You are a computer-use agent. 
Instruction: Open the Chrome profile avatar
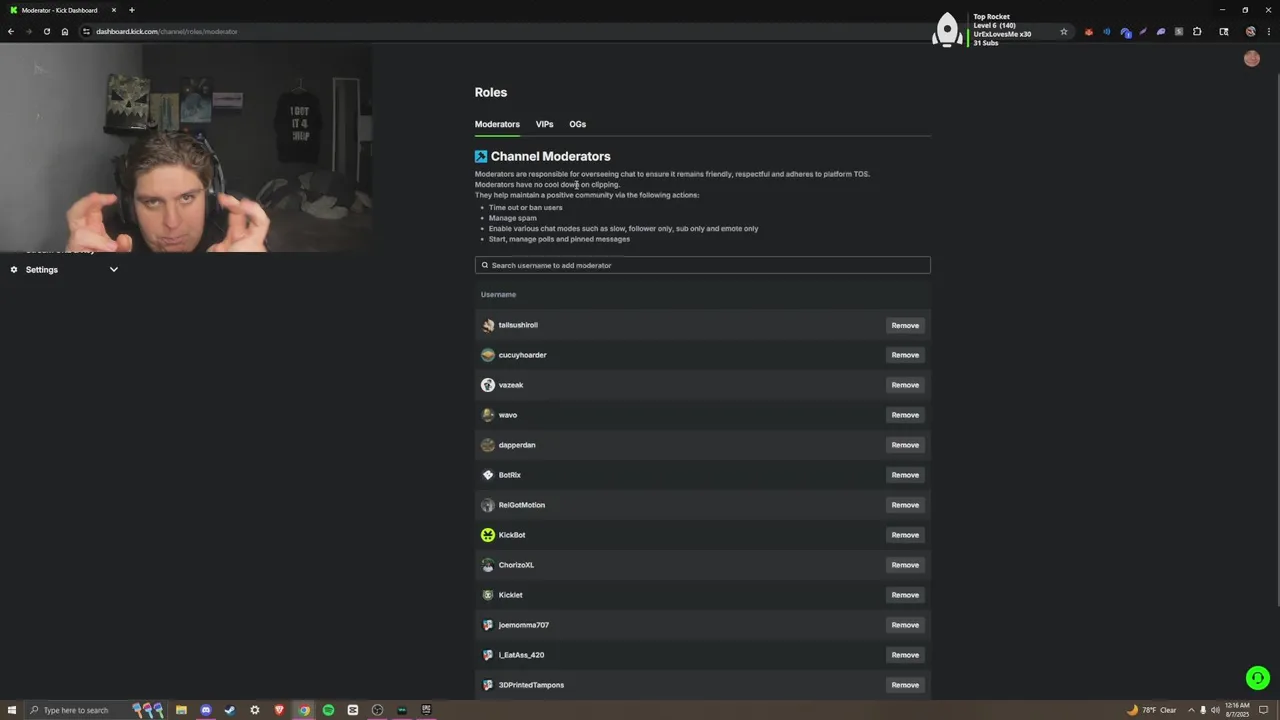tap(1251, 32)
